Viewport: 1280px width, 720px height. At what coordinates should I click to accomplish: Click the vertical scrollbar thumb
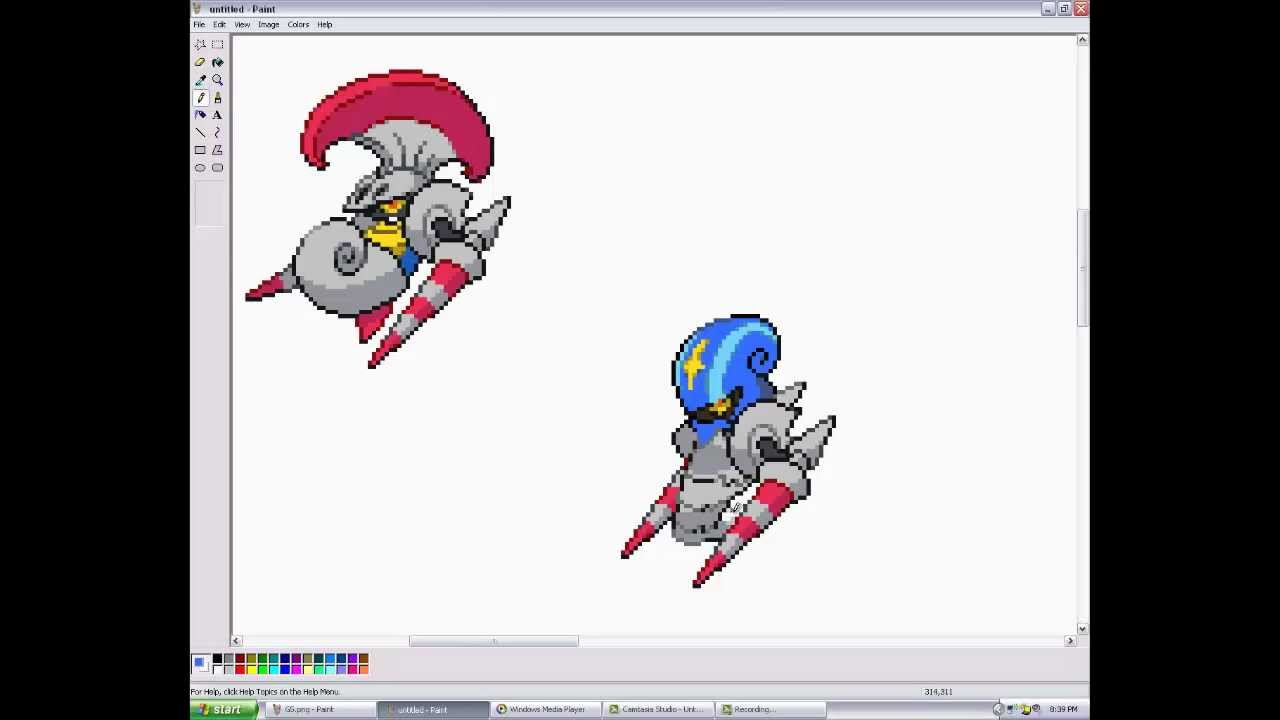1082,267
